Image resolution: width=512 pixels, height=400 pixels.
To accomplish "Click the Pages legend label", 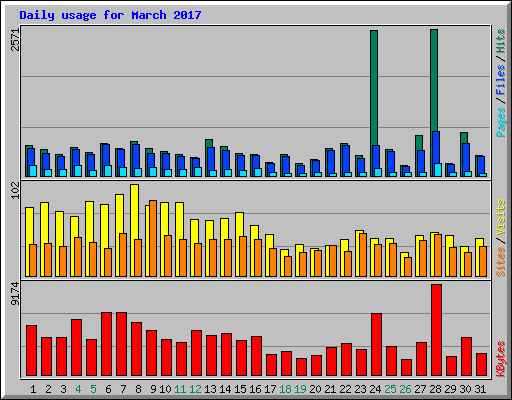I will click(500, 122).
